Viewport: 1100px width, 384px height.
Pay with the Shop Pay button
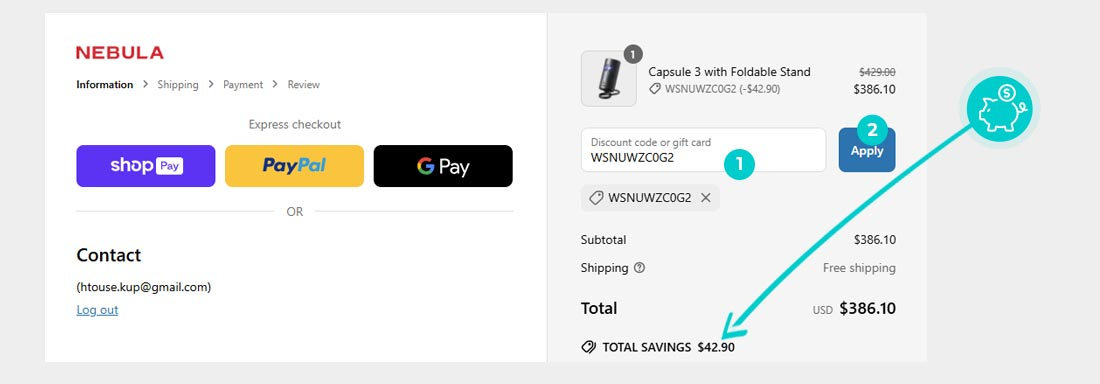[146, 166]
